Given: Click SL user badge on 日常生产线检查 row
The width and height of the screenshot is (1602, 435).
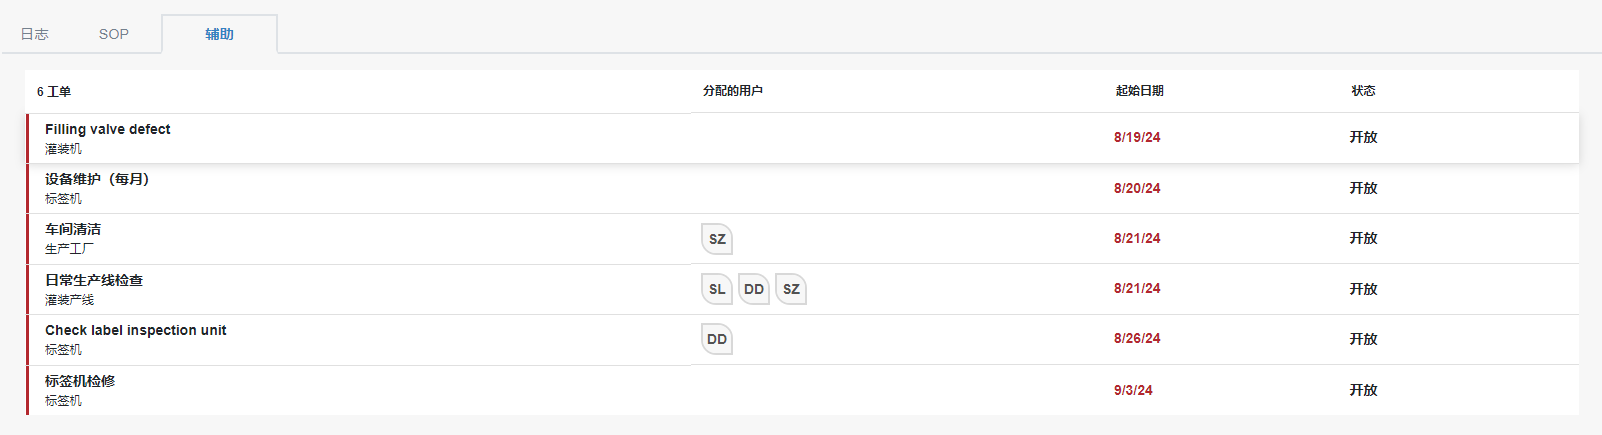Looking at the screenshot, I should [717, 289].
